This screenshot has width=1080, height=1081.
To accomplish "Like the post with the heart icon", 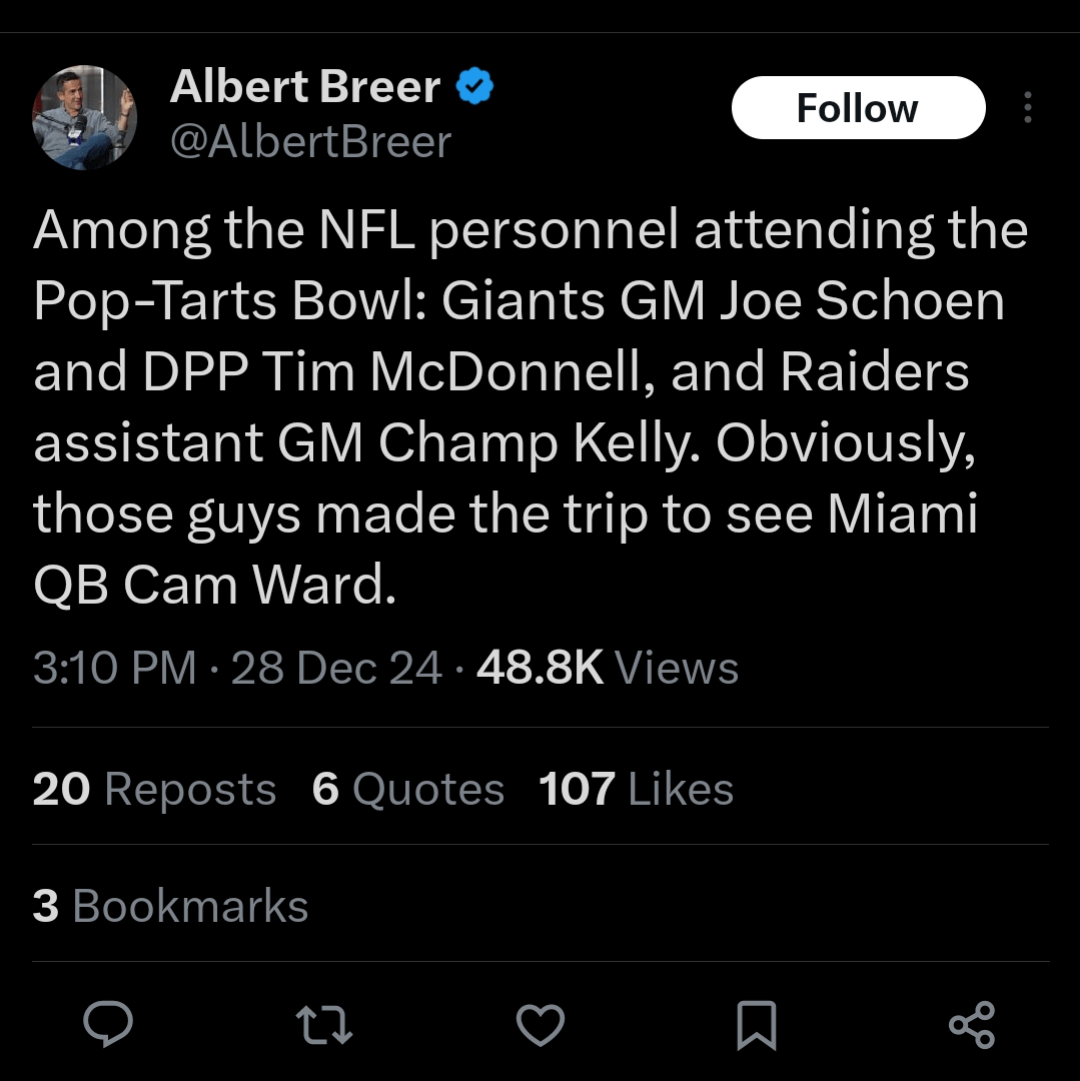I will [x=540, y=1025].
